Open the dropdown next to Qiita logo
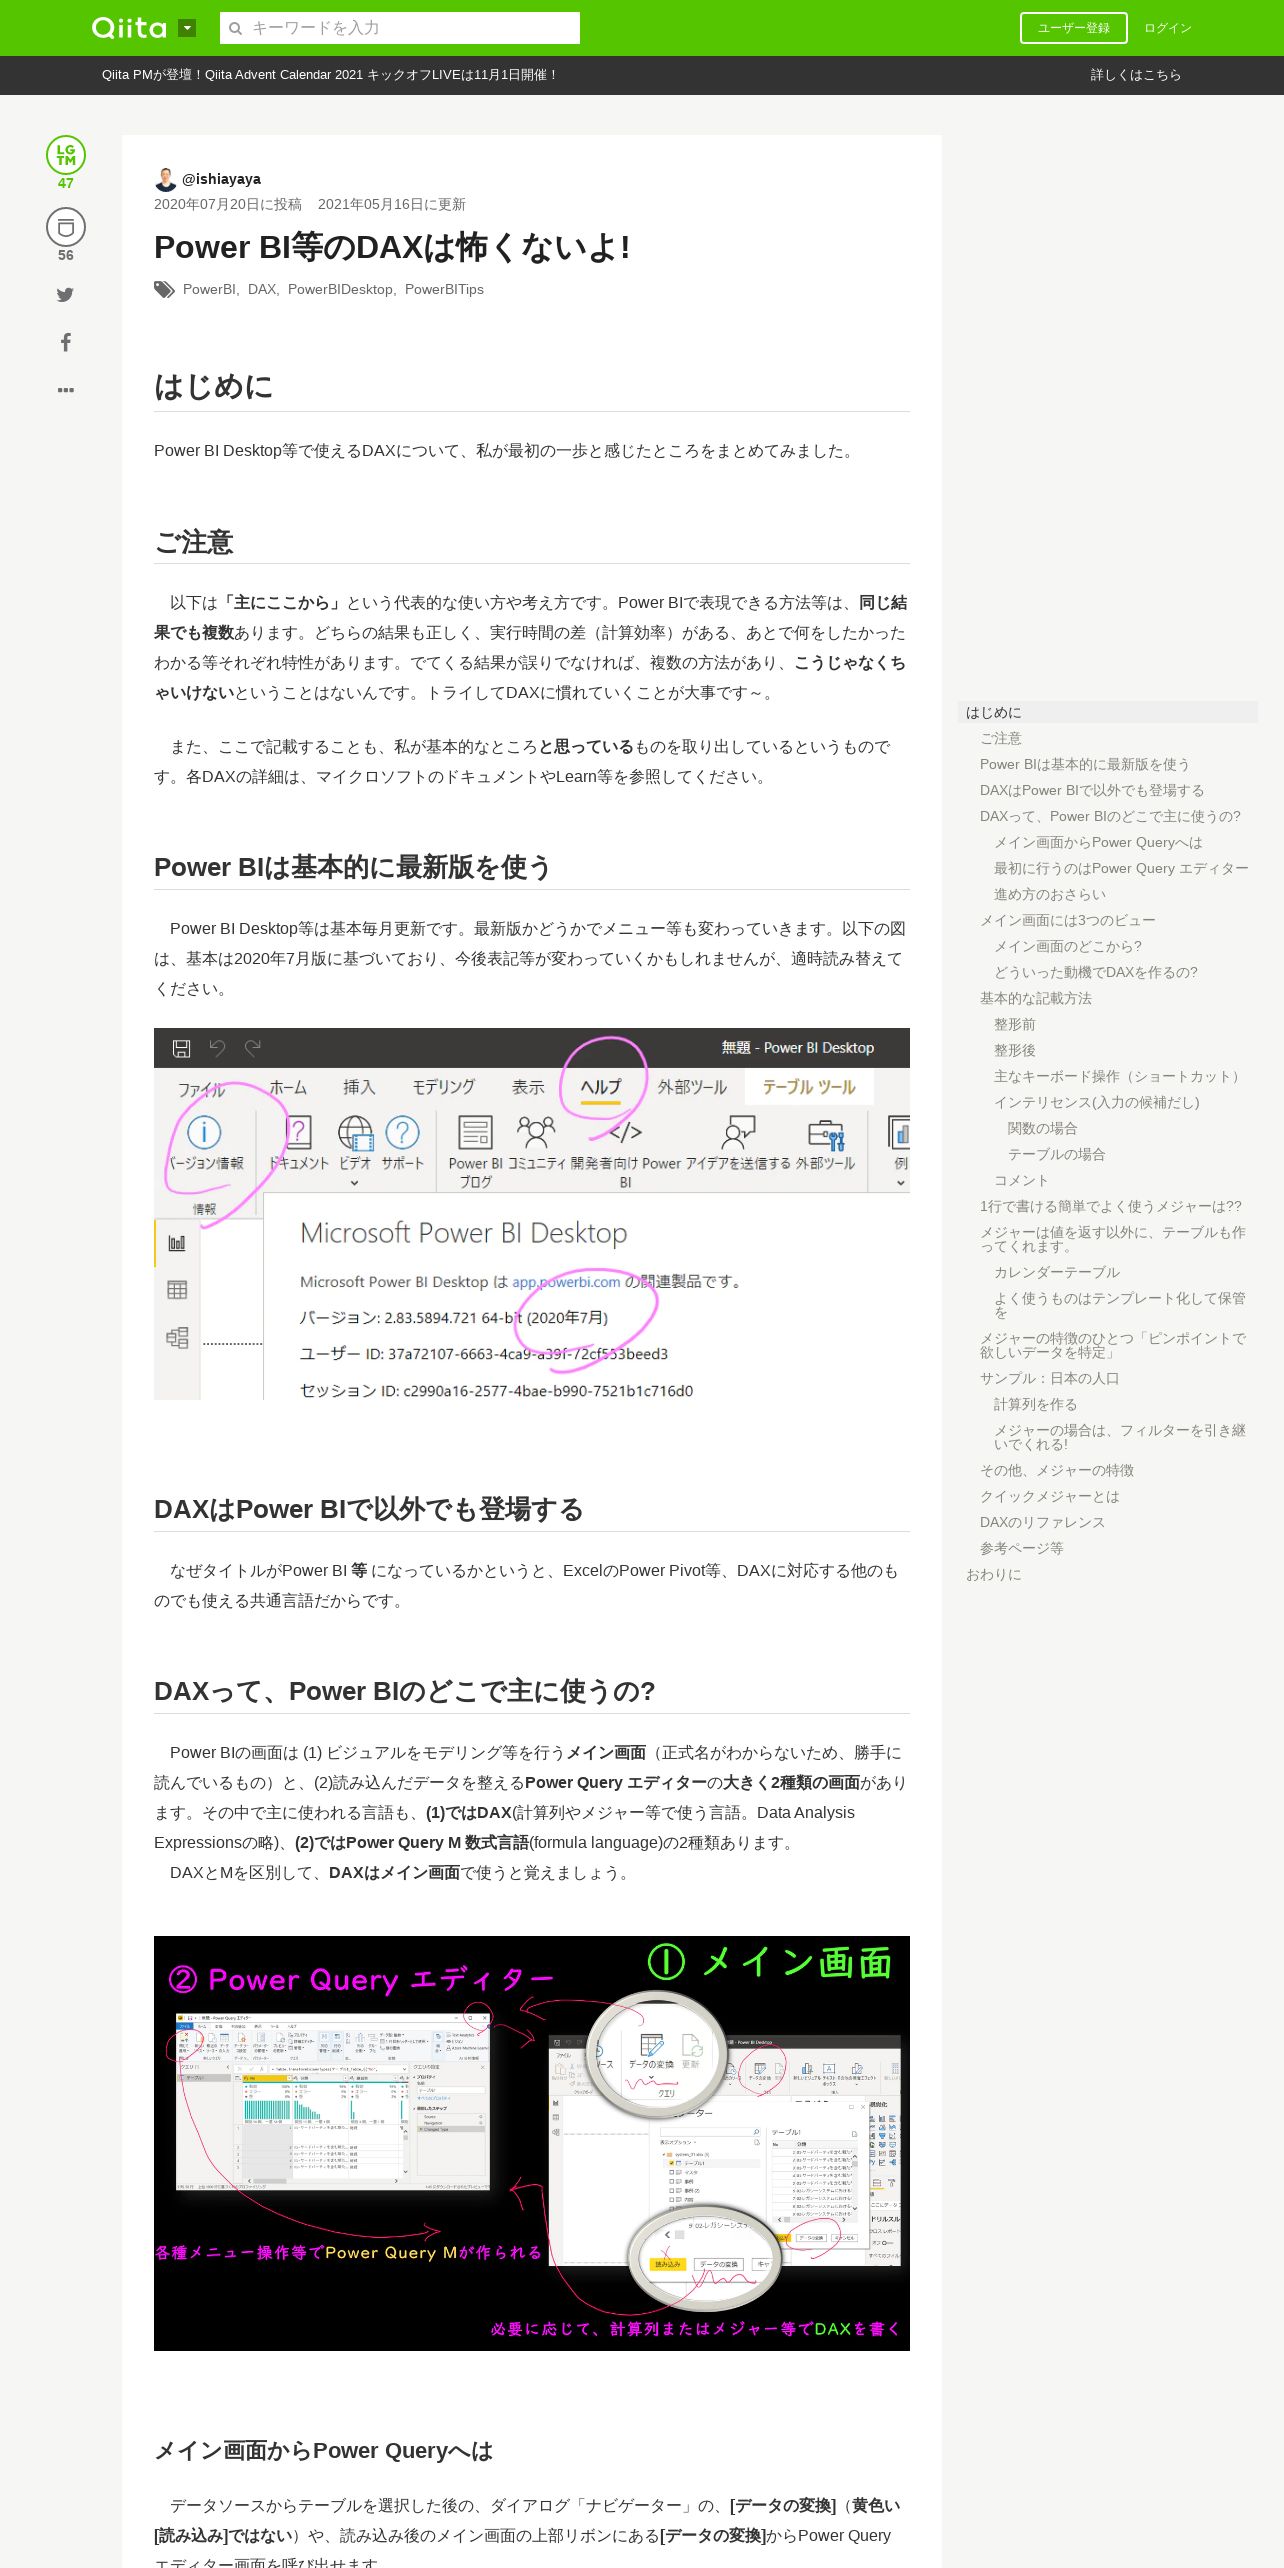The height and width of the screenshot is (2568, 1284). click(x=187, y=28)
